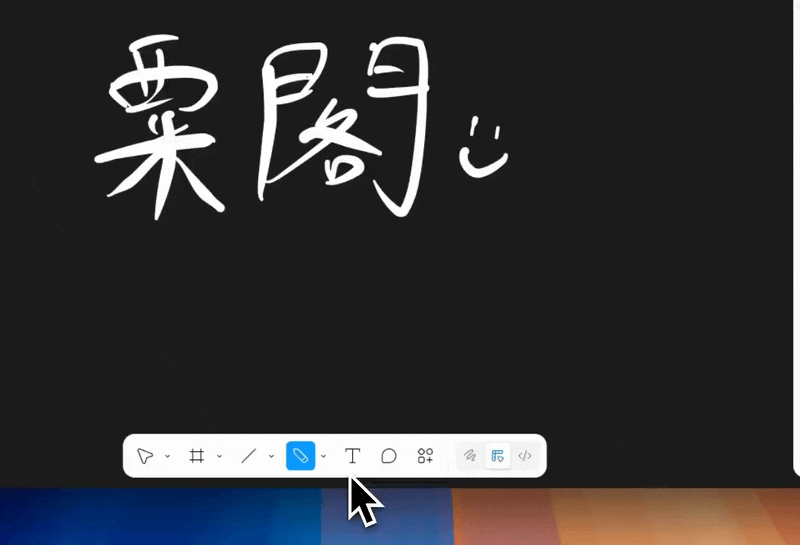Select the Line shape tool
Viewport: 800px width, 545px height.
[249, 456]
